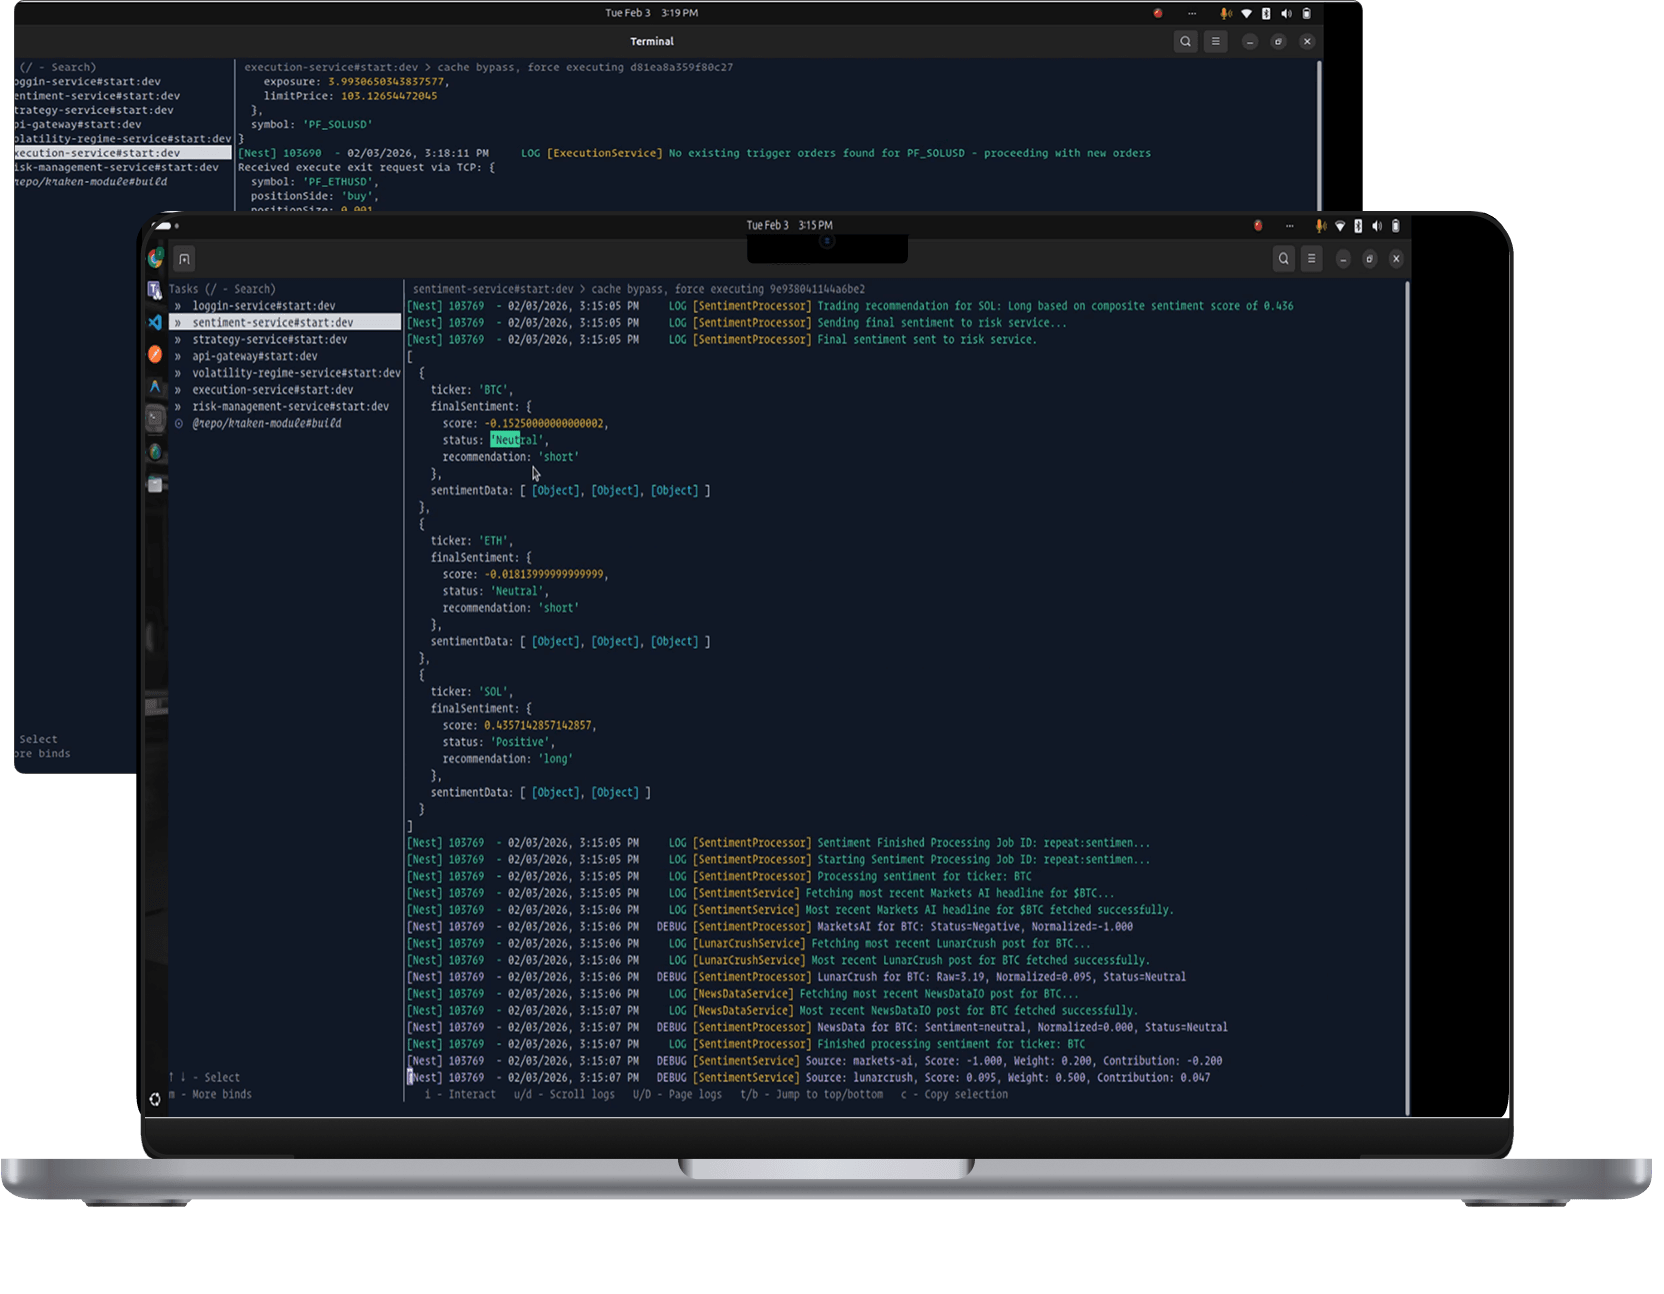The height and width of the screenshot is (1294, 1664).
Task: Click 'PF_SOLUSD' symbol value in back window
Action: (x=338, y=125)
